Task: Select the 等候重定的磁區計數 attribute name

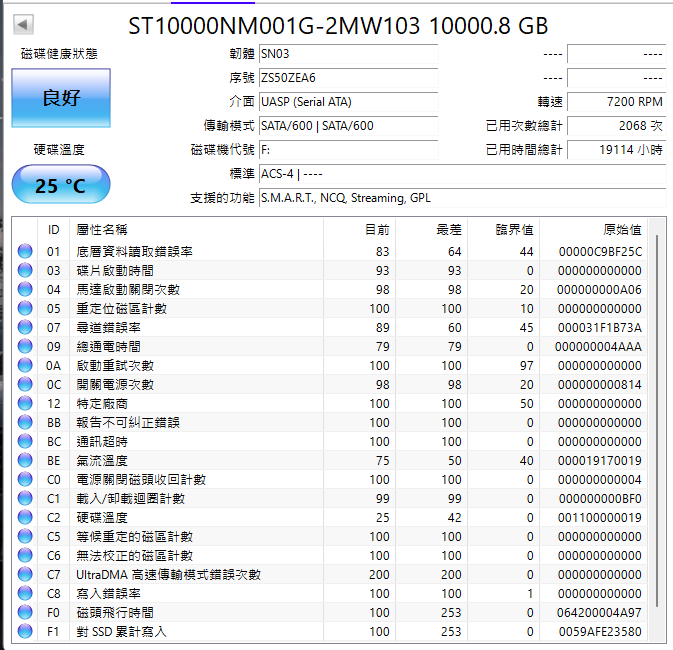Action: click(134, 537)
